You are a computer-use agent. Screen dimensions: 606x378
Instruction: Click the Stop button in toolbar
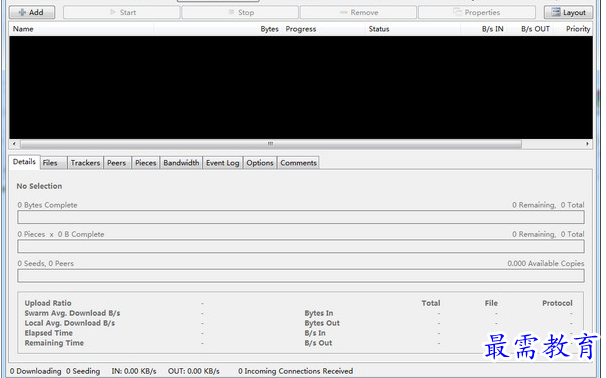point(240,12)
